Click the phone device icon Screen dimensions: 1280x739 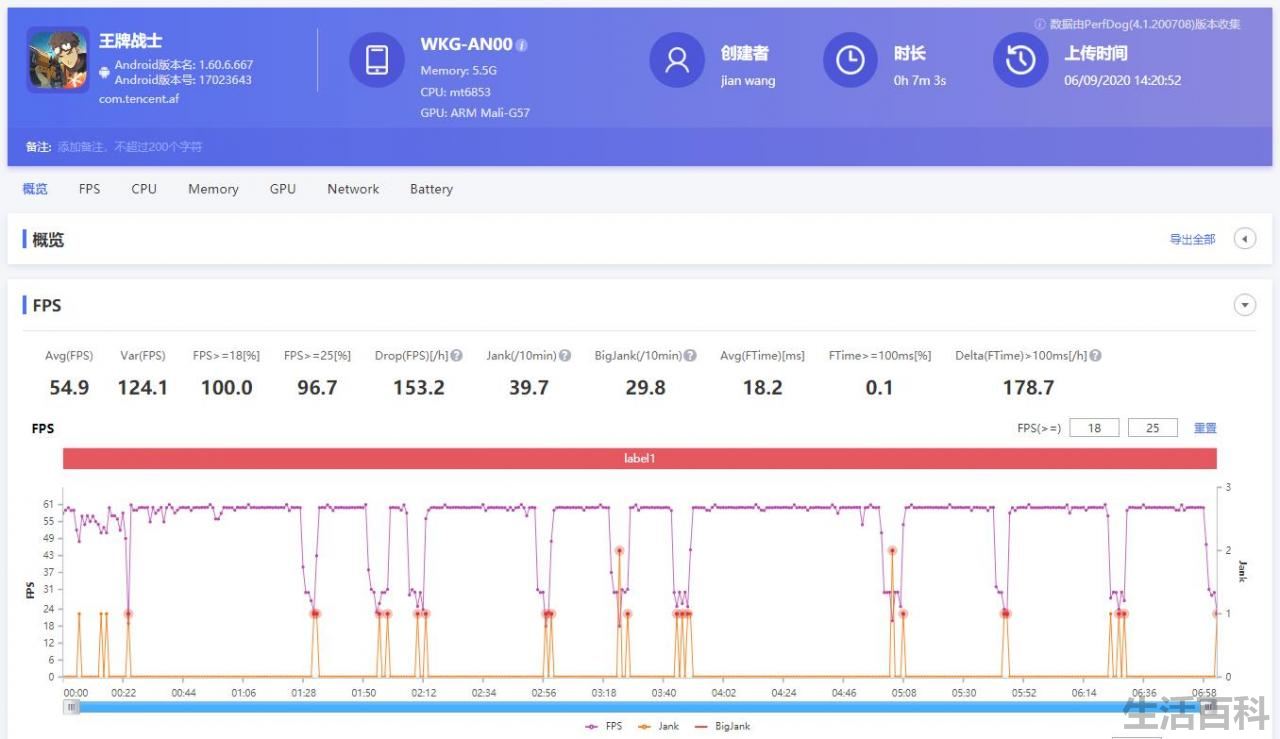[377, 60]
